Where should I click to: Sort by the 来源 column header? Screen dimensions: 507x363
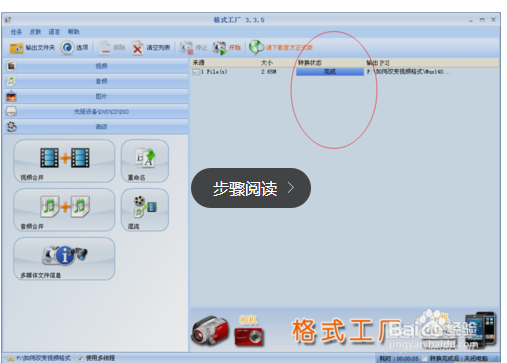(224, 63)
